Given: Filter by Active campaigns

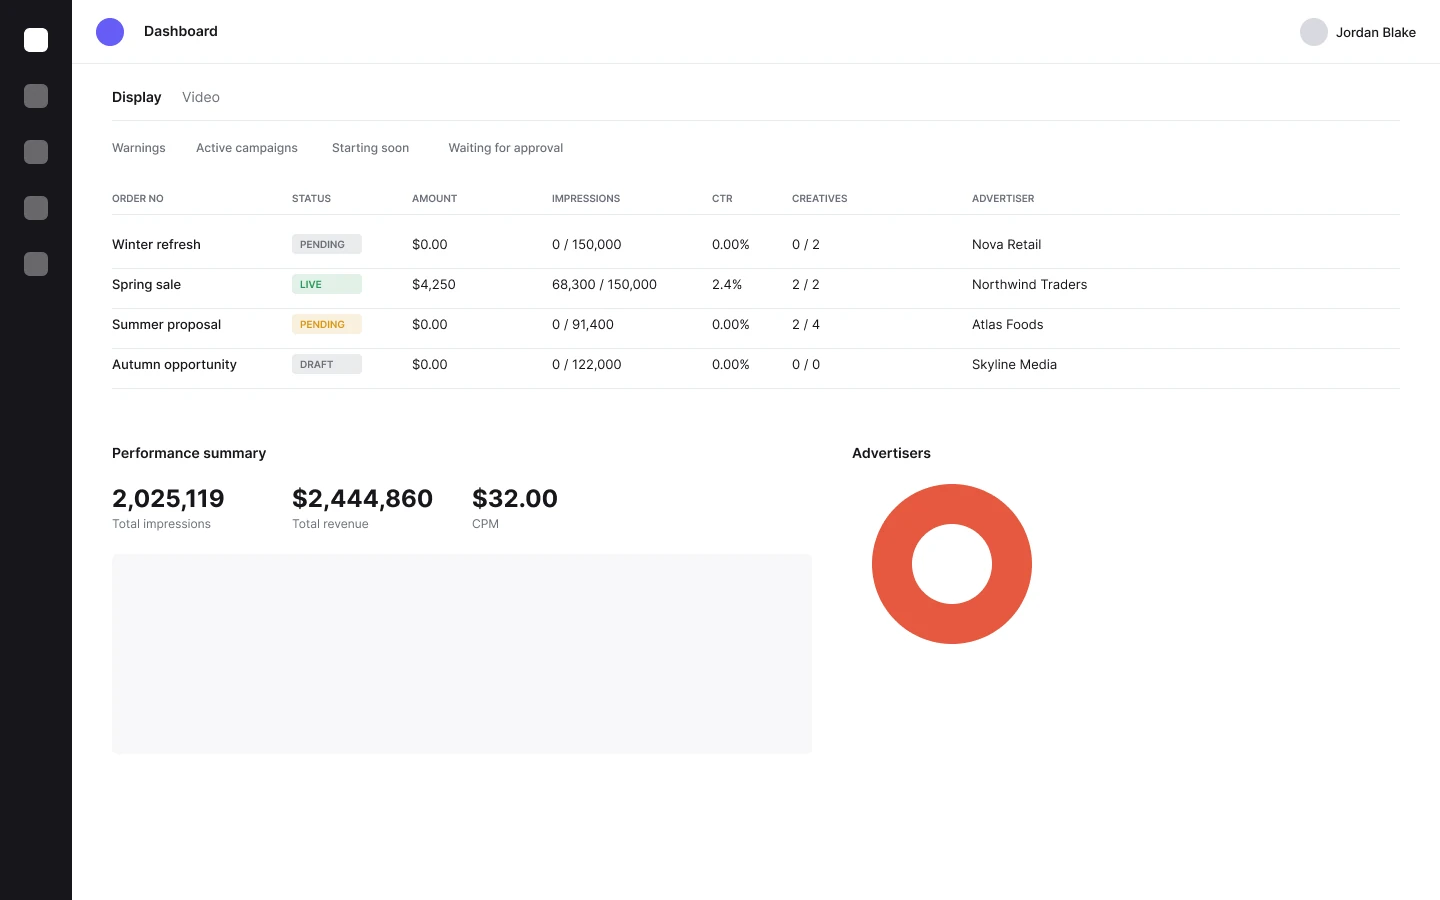Looking at the screenshot, I should pyautogui.click(x=247, y=148).
